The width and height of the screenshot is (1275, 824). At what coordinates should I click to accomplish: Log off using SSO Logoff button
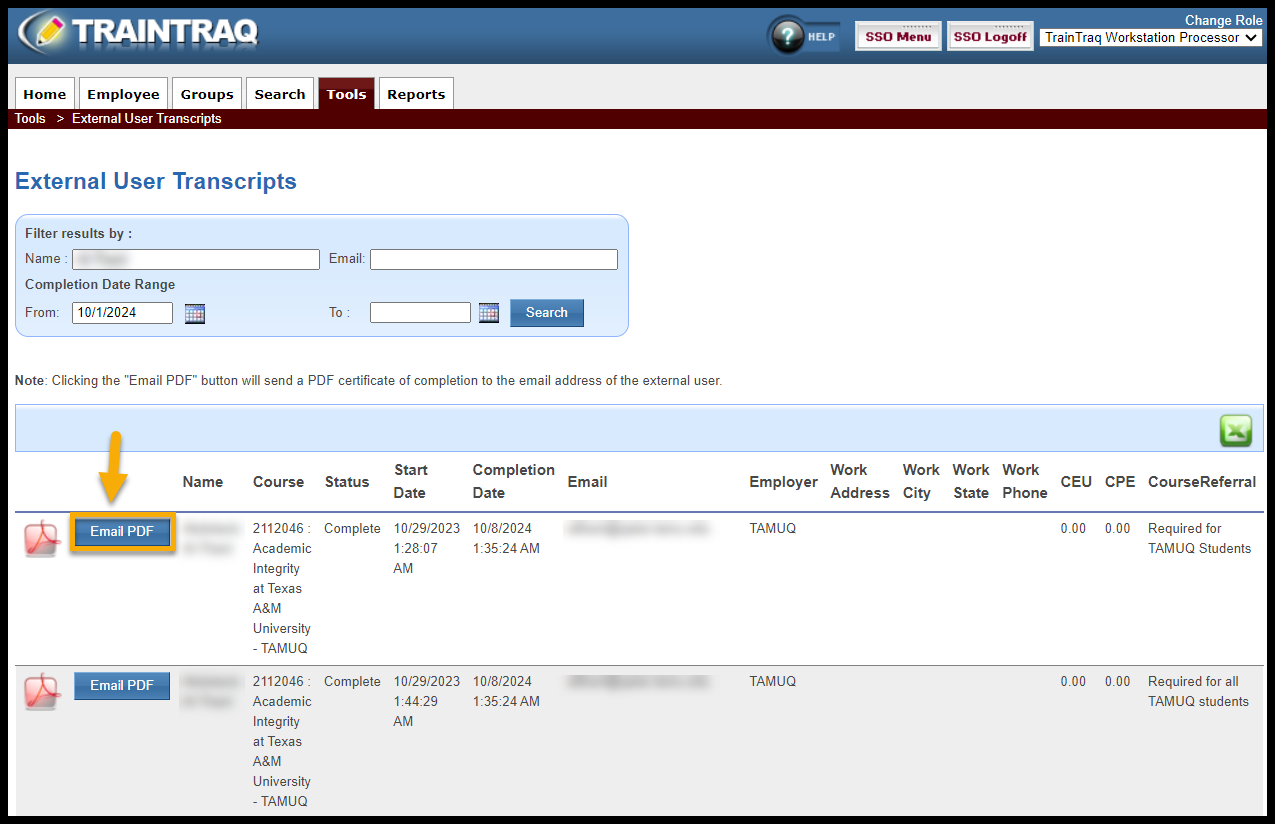click(990, 37)
